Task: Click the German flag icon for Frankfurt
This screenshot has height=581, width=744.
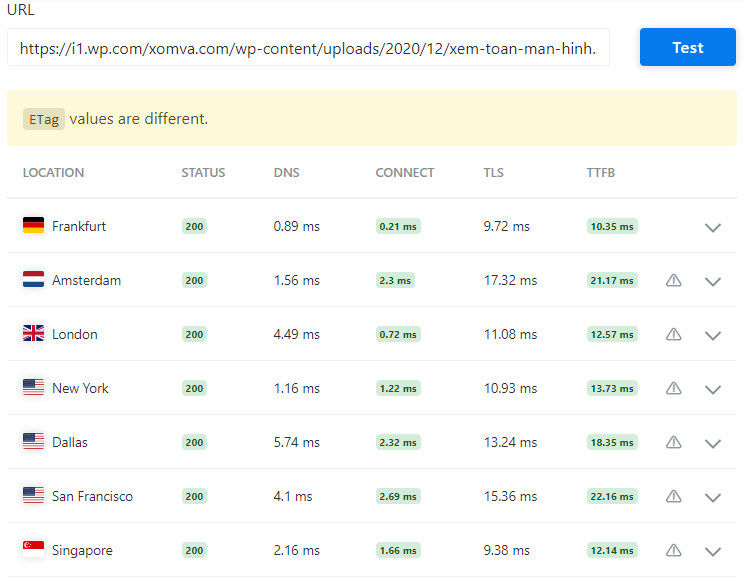Action: pyautogui.click(x=33, y=226)
